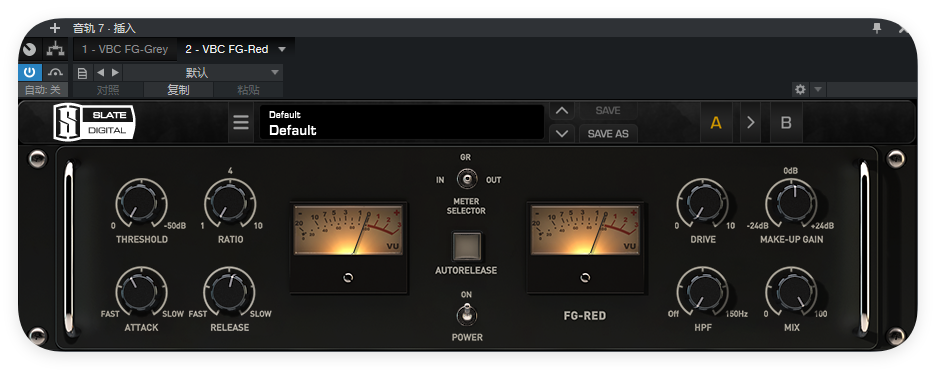The width and height of the screenshot is (936, 370).
Task: Click the 对照 compare button
Action: point(108,90)
